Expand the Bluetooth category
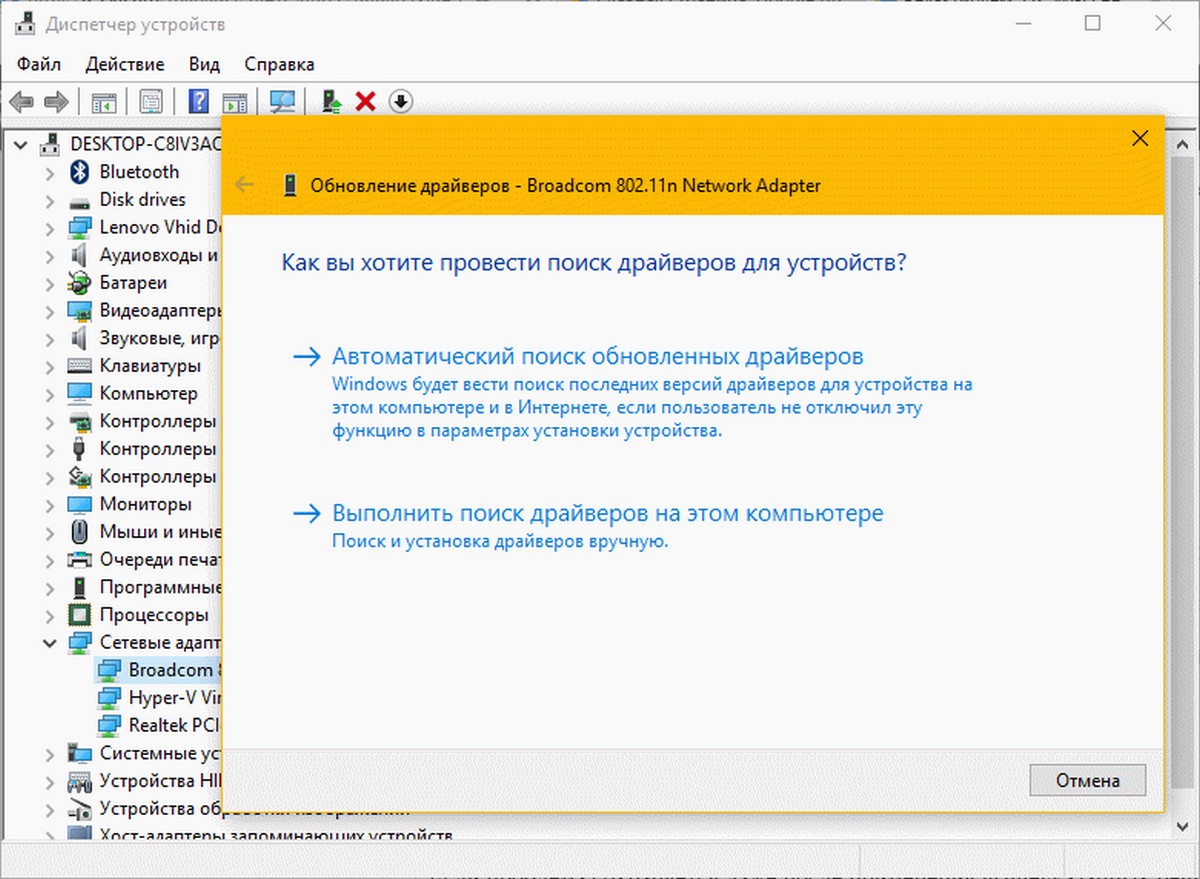 coord(50,173)
